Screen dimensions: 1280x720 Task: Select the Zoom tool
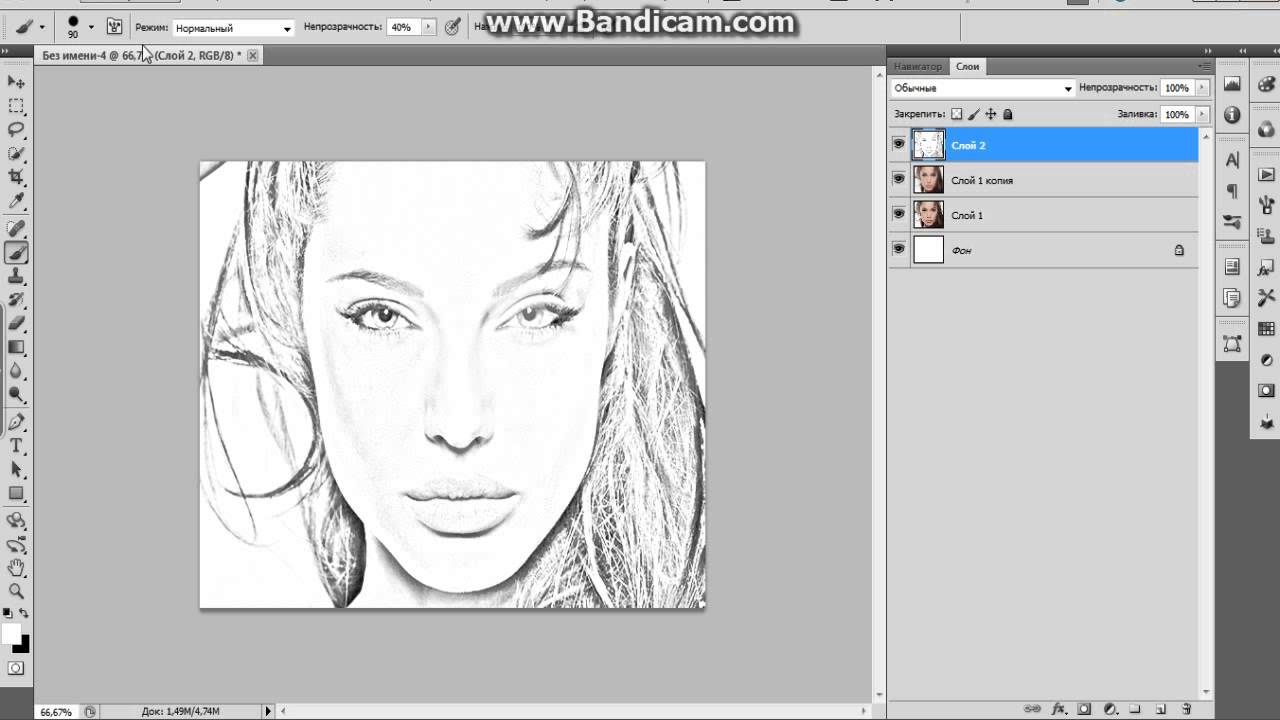tap(16, 591)
